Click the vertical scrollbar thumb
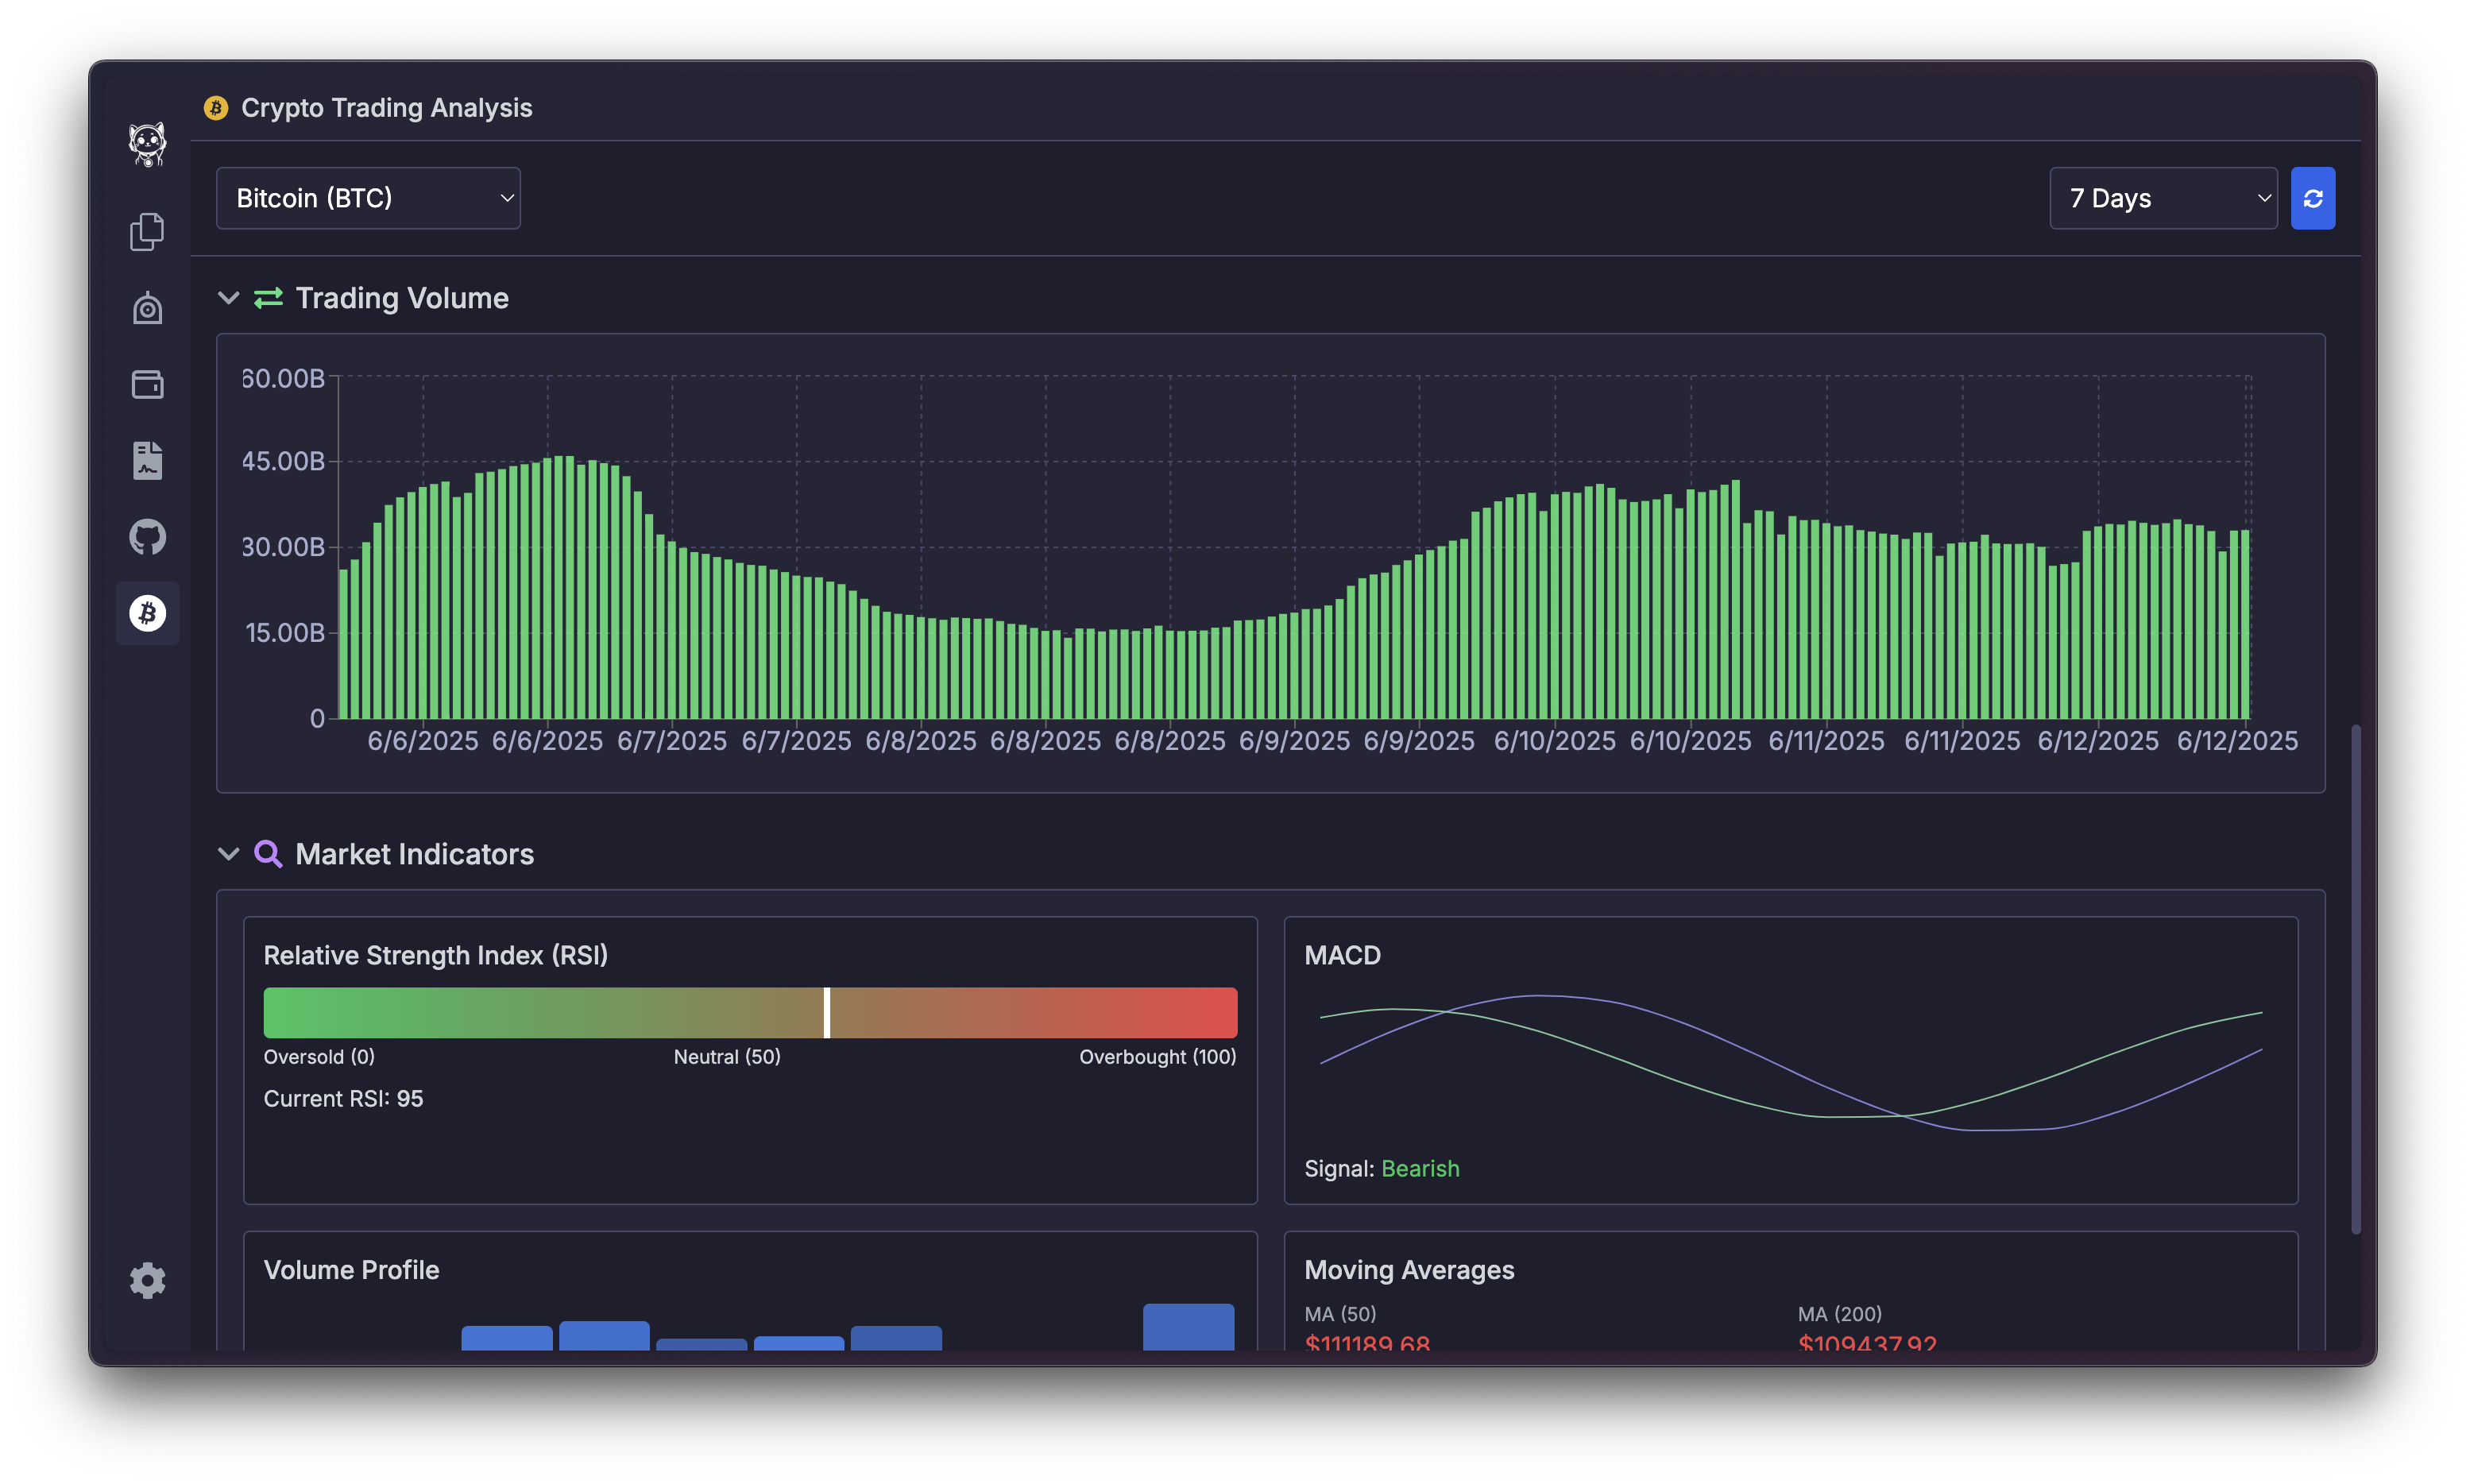The image size is (2466, 1484). click(x=2355, y=980)
